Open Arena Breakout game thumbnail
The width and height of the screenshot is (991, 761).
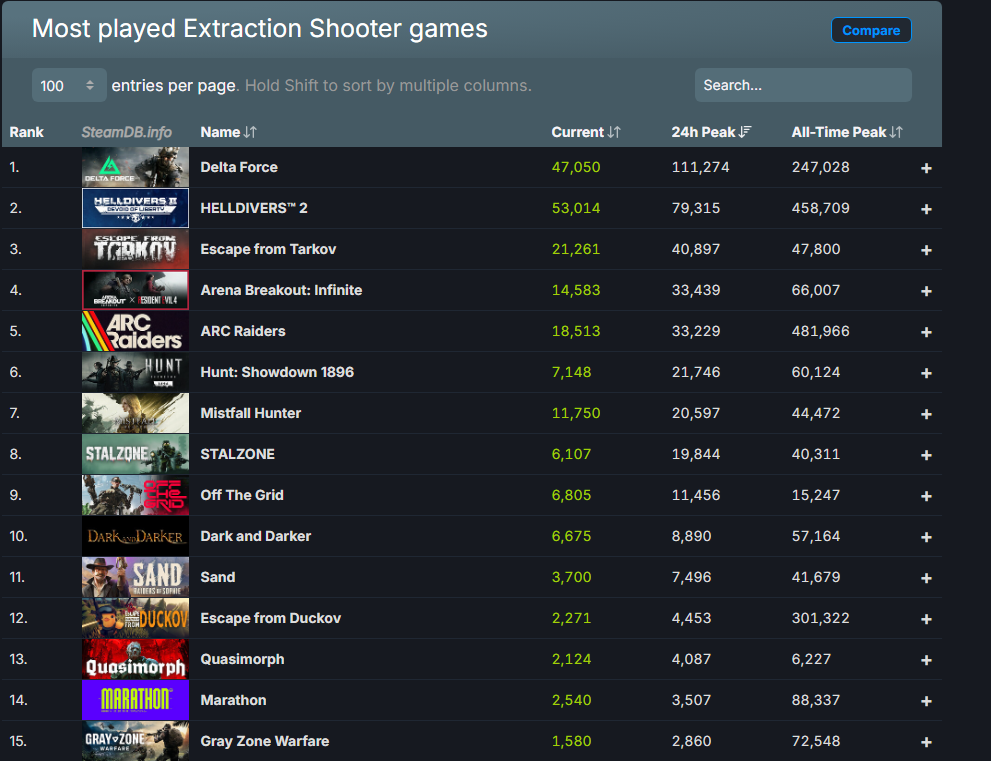click(x=135, y=290)
